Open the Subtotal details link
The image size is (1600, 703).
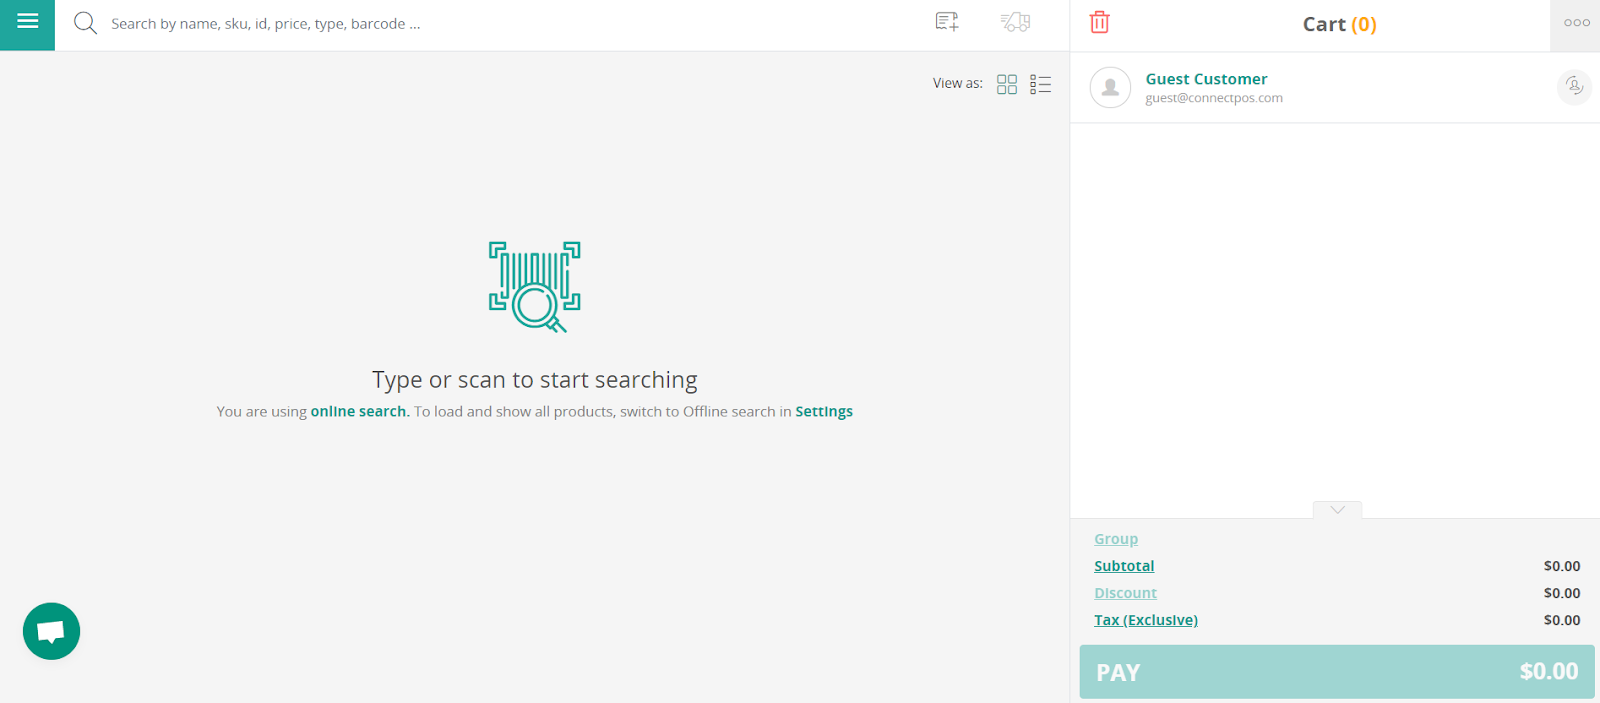(1124, 566)
